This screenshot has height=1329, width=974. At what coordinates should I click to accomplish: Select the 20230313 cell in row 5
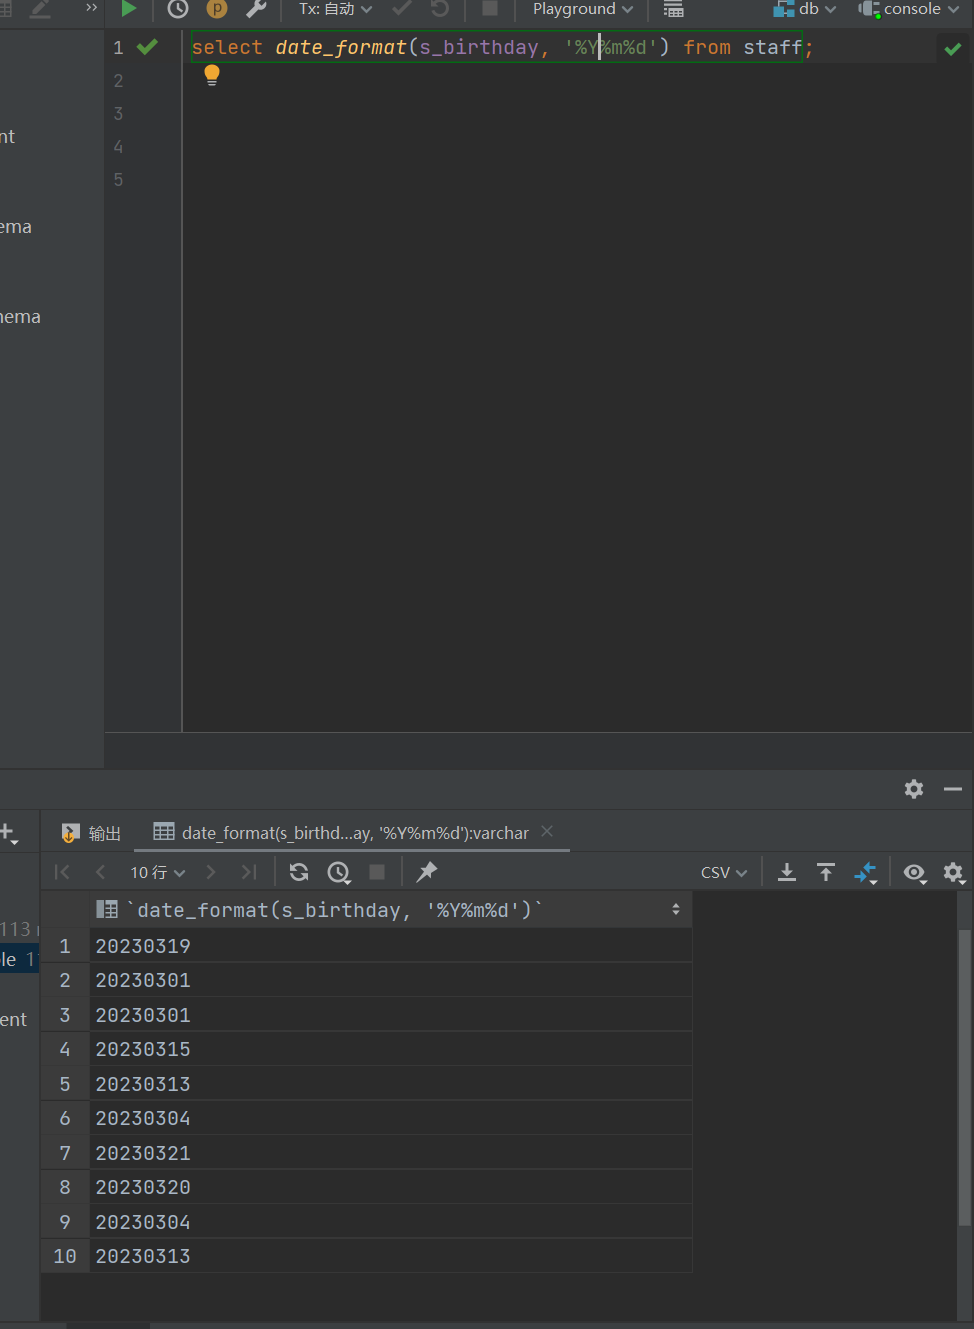point(390,1084)
